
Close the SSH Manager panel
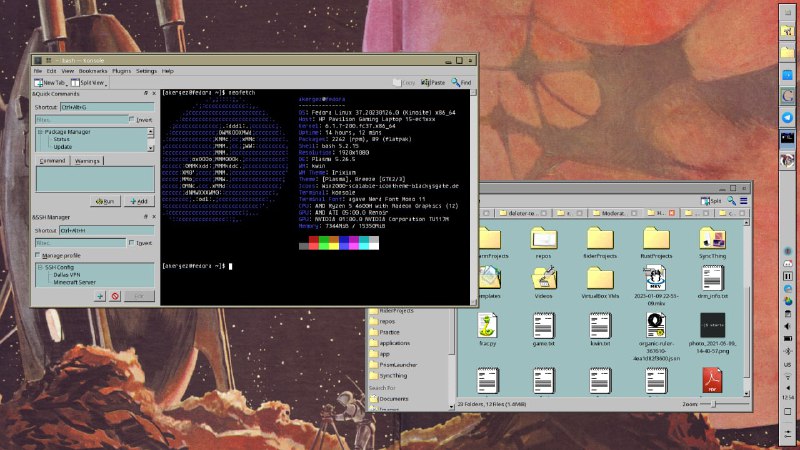154,217
